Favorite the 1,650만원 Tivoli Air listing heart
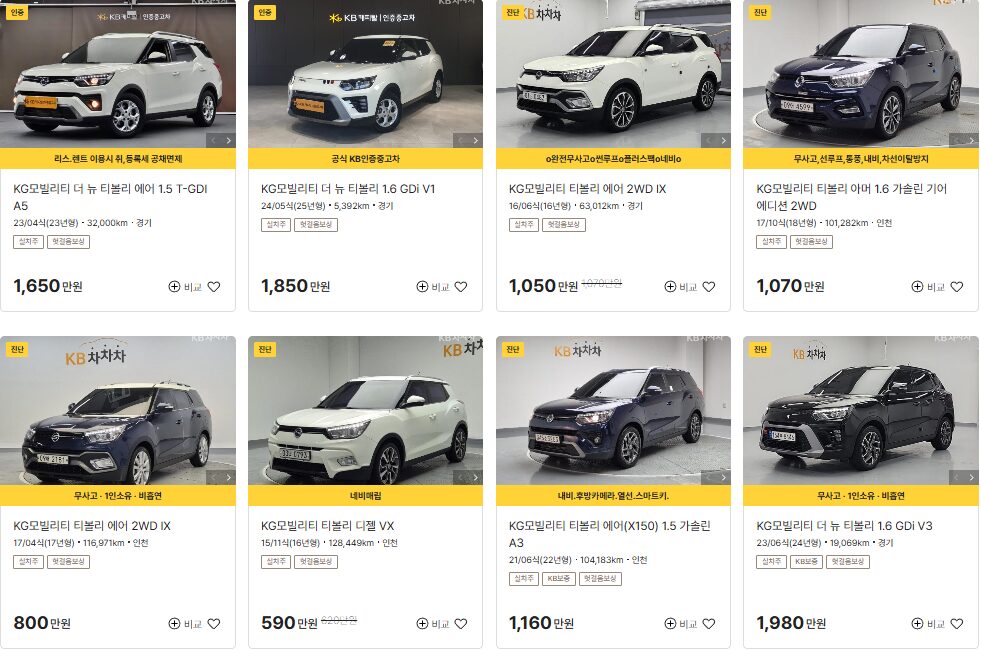The height and width of the screenshot is (650, 981). click(x=214, y=287)
